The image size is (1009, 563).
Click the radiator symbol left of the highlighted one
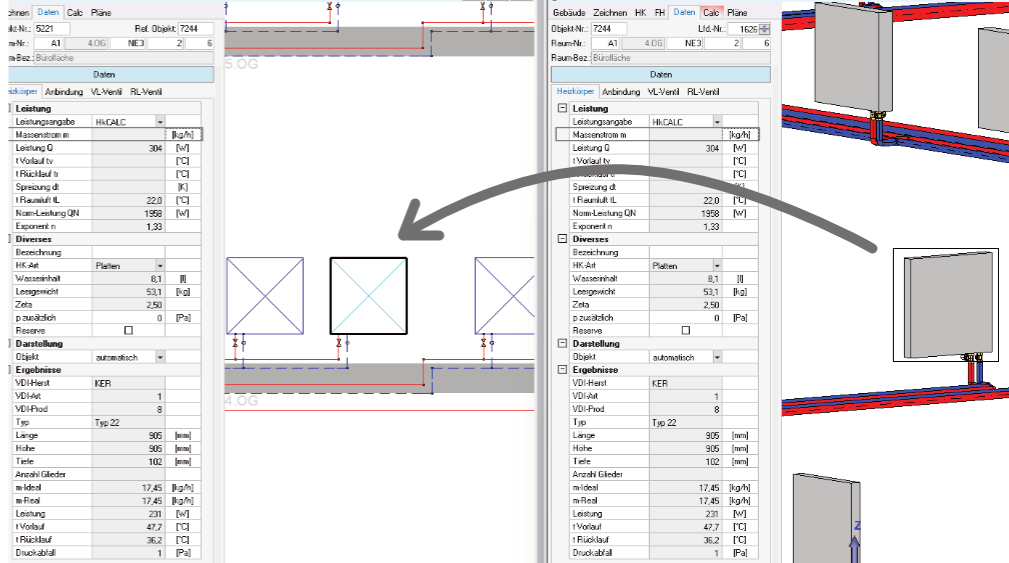point(259,295)
